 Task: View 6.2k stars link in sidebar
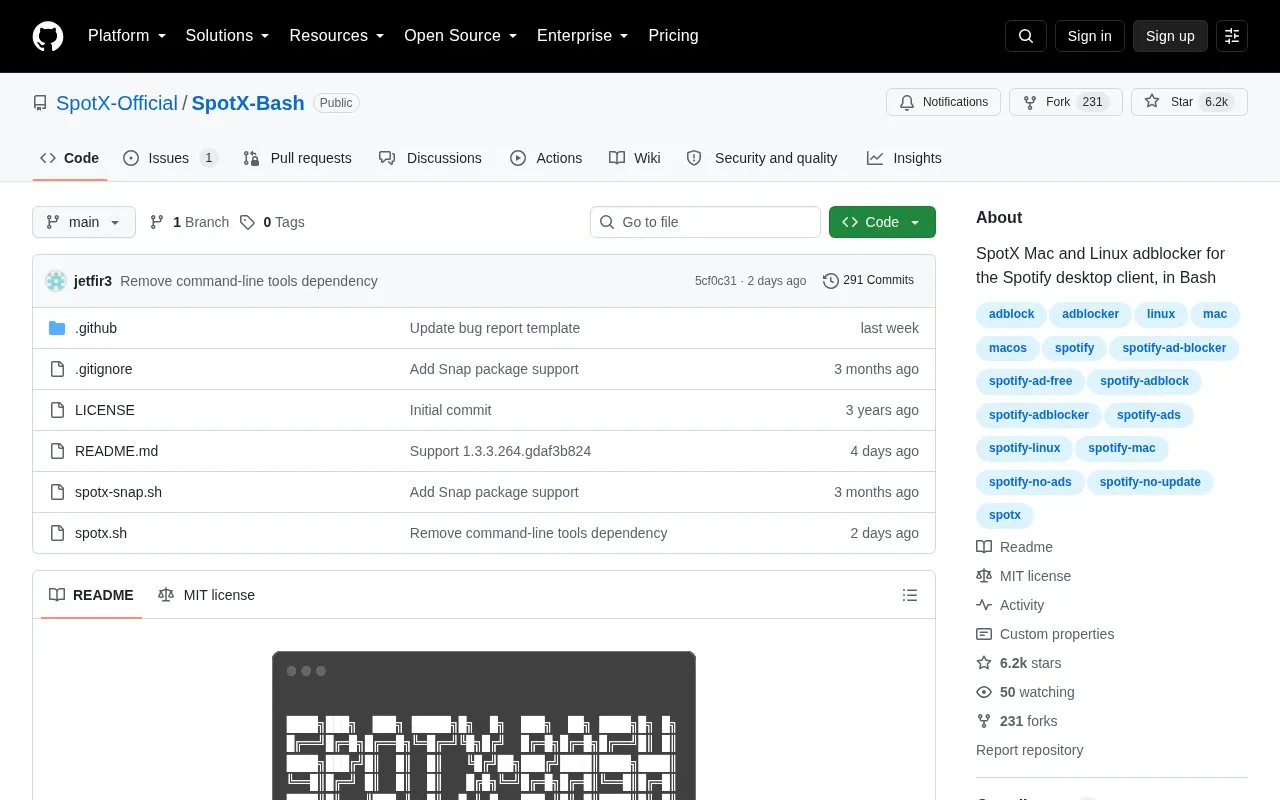[x=1018, y=663]
